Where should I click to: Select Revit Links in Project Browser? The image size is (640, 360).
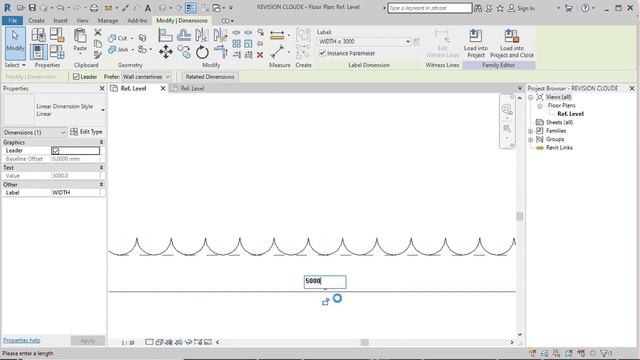(x=559, y=148)
